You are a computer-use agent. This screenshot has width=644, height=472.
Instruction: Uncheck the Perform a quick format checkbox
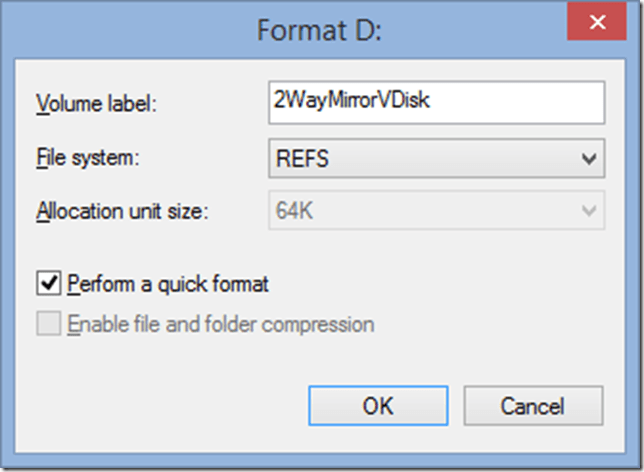[x=49, y=284]
